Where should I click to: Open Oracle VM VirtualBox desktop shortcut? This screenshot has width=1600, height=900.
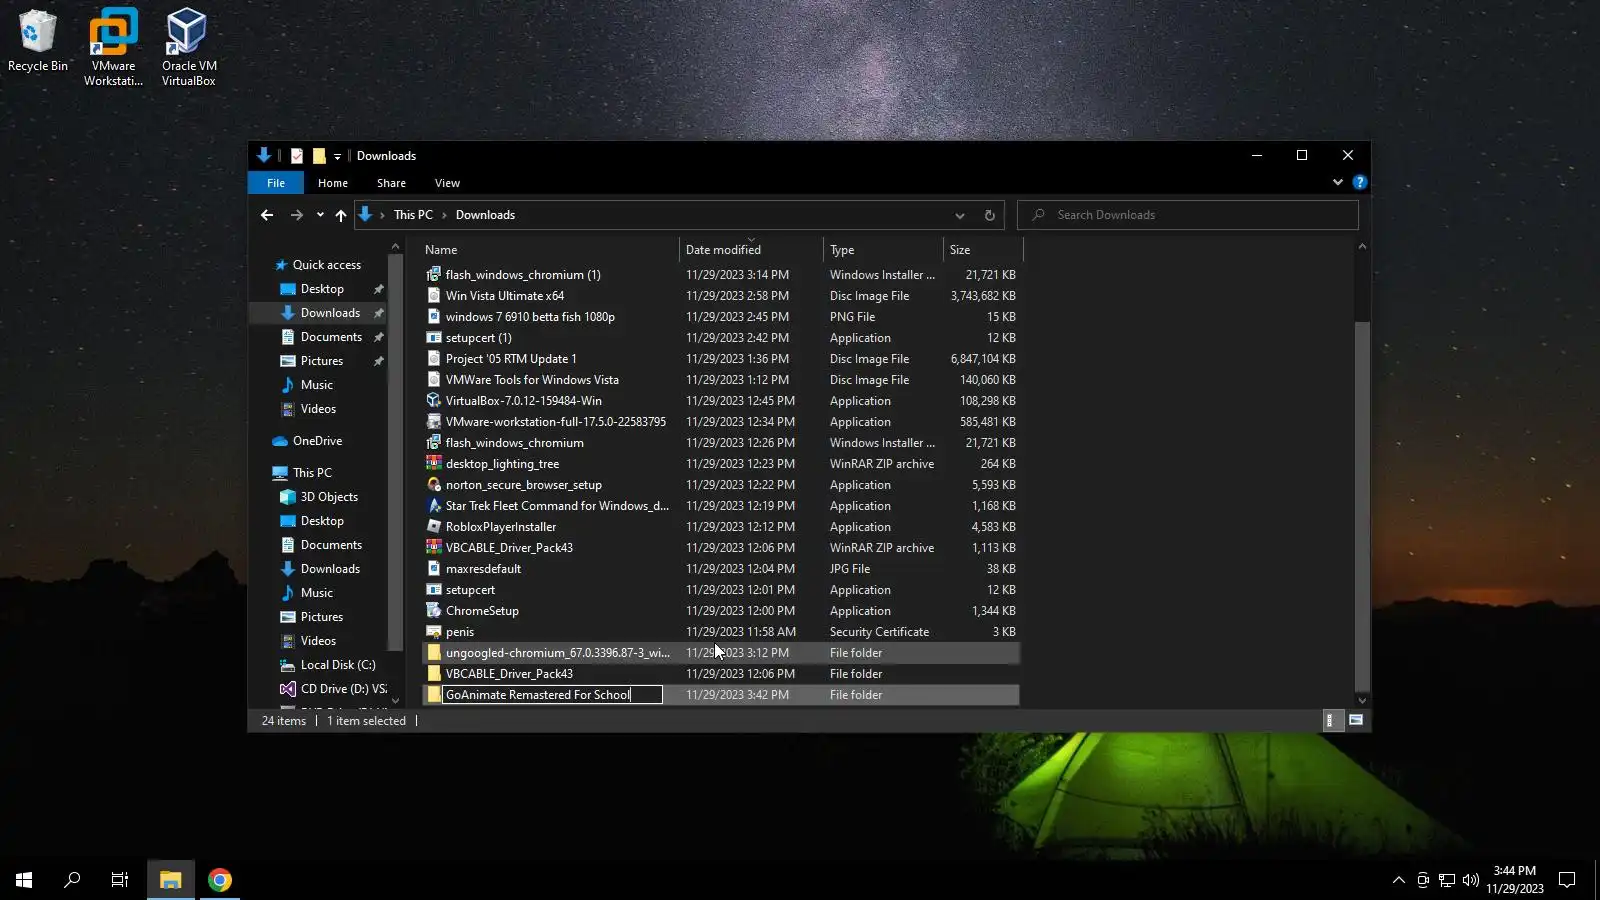click(188, 46)
